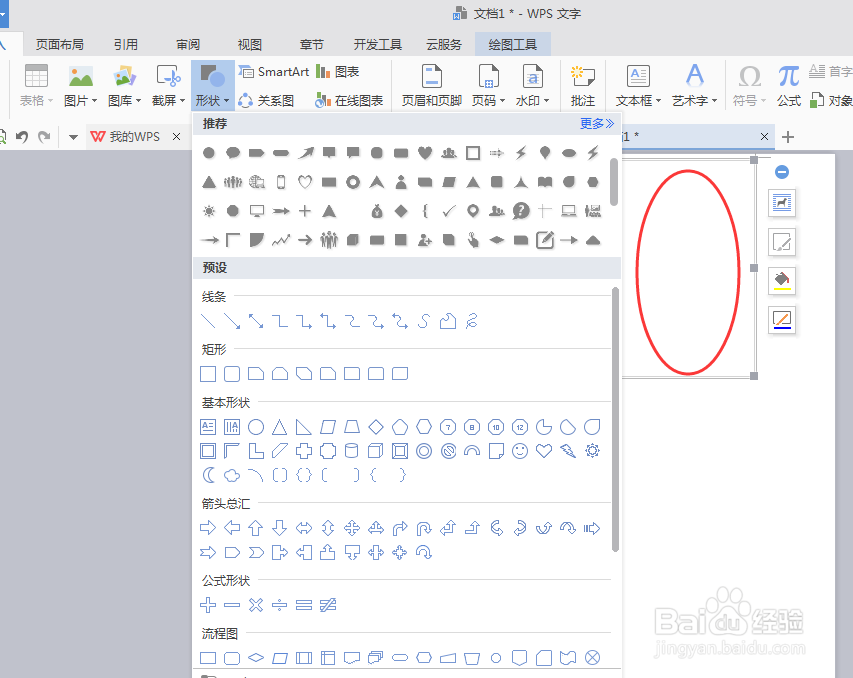The image size is (853, 678).
Task: Pick the lightning bolt in 基本形状
Action: tap(568, 451)
